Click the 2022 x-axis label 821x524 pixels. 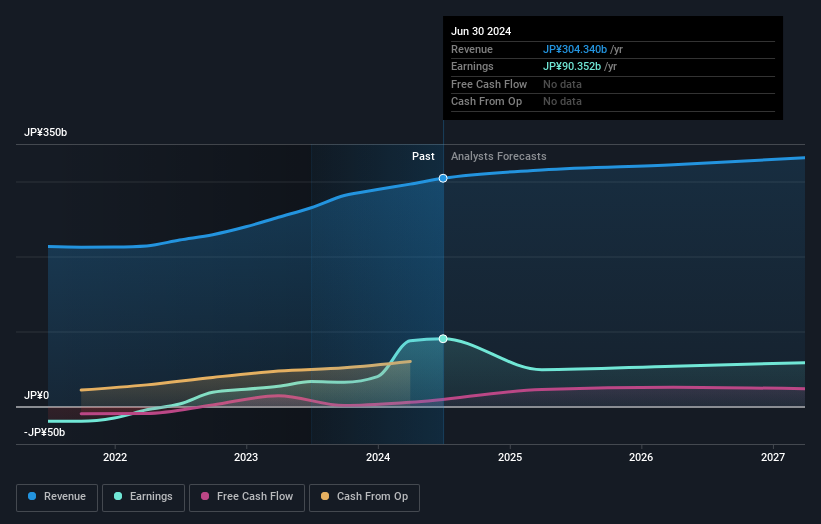coord(115,458)
